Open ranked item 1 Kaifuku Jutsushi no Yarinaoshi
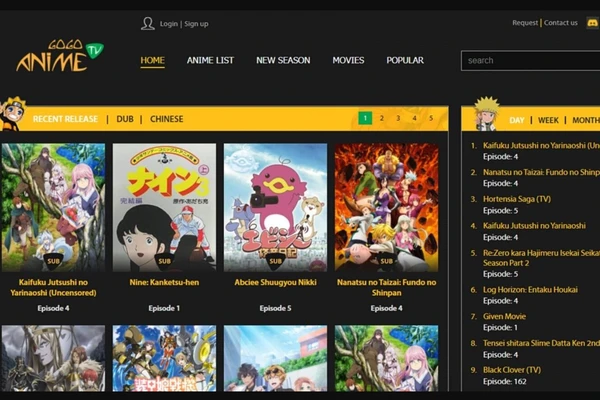This screenshot has width=600, height=400. [x=541, y=145]
